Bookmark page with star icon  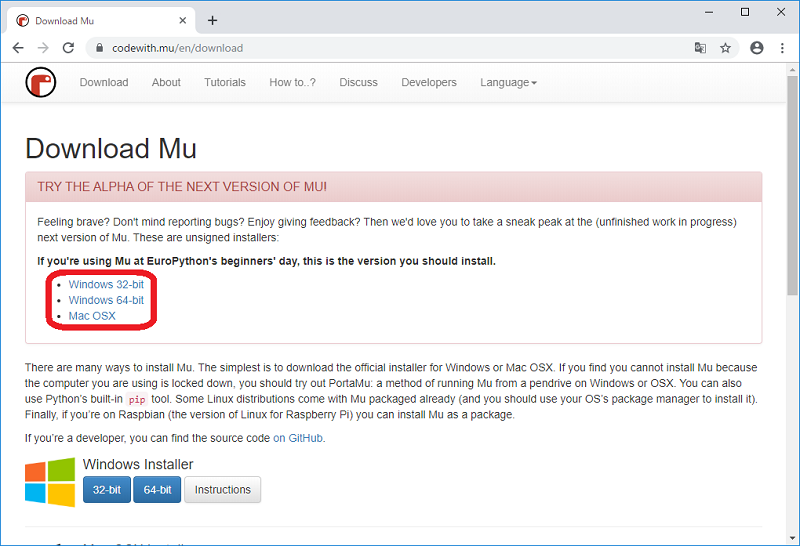[x=725, y=48]
